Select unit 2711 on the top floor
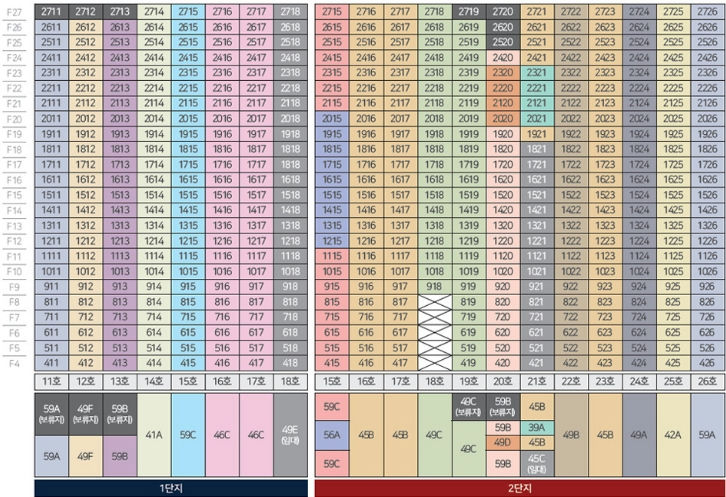The image size is (726, 497). pos(51,12)
